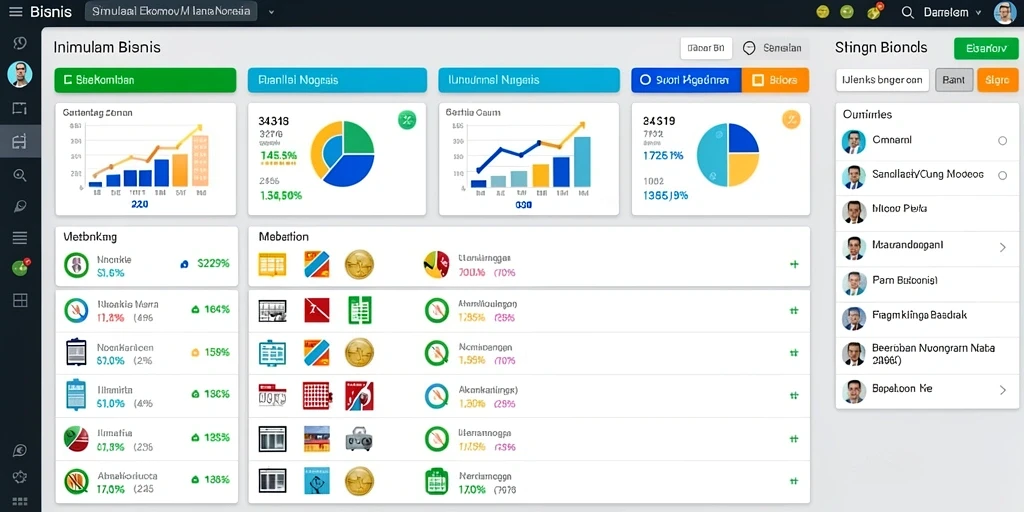
Task: Click the Ulenks bnger can input field
Action: click(x=882, y=80)
